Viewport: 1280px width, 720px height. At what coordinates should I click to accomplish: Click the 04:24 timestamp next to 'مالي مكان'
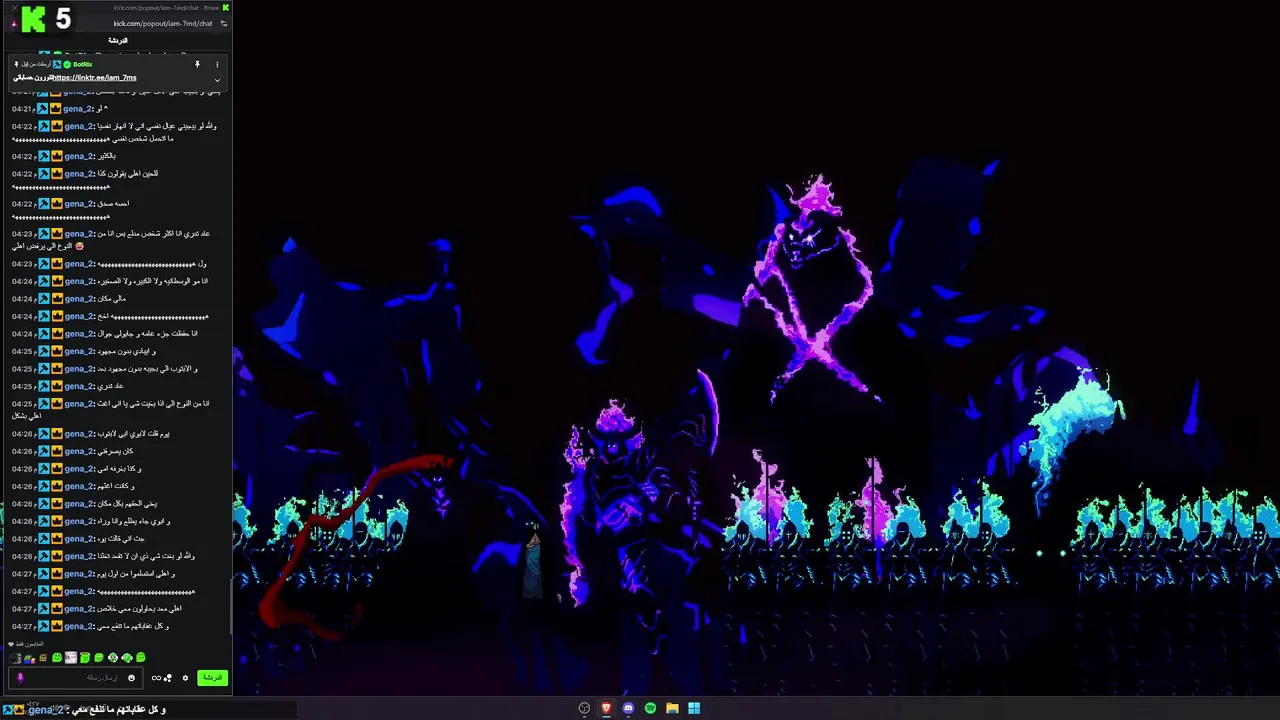tap(23, 298)
